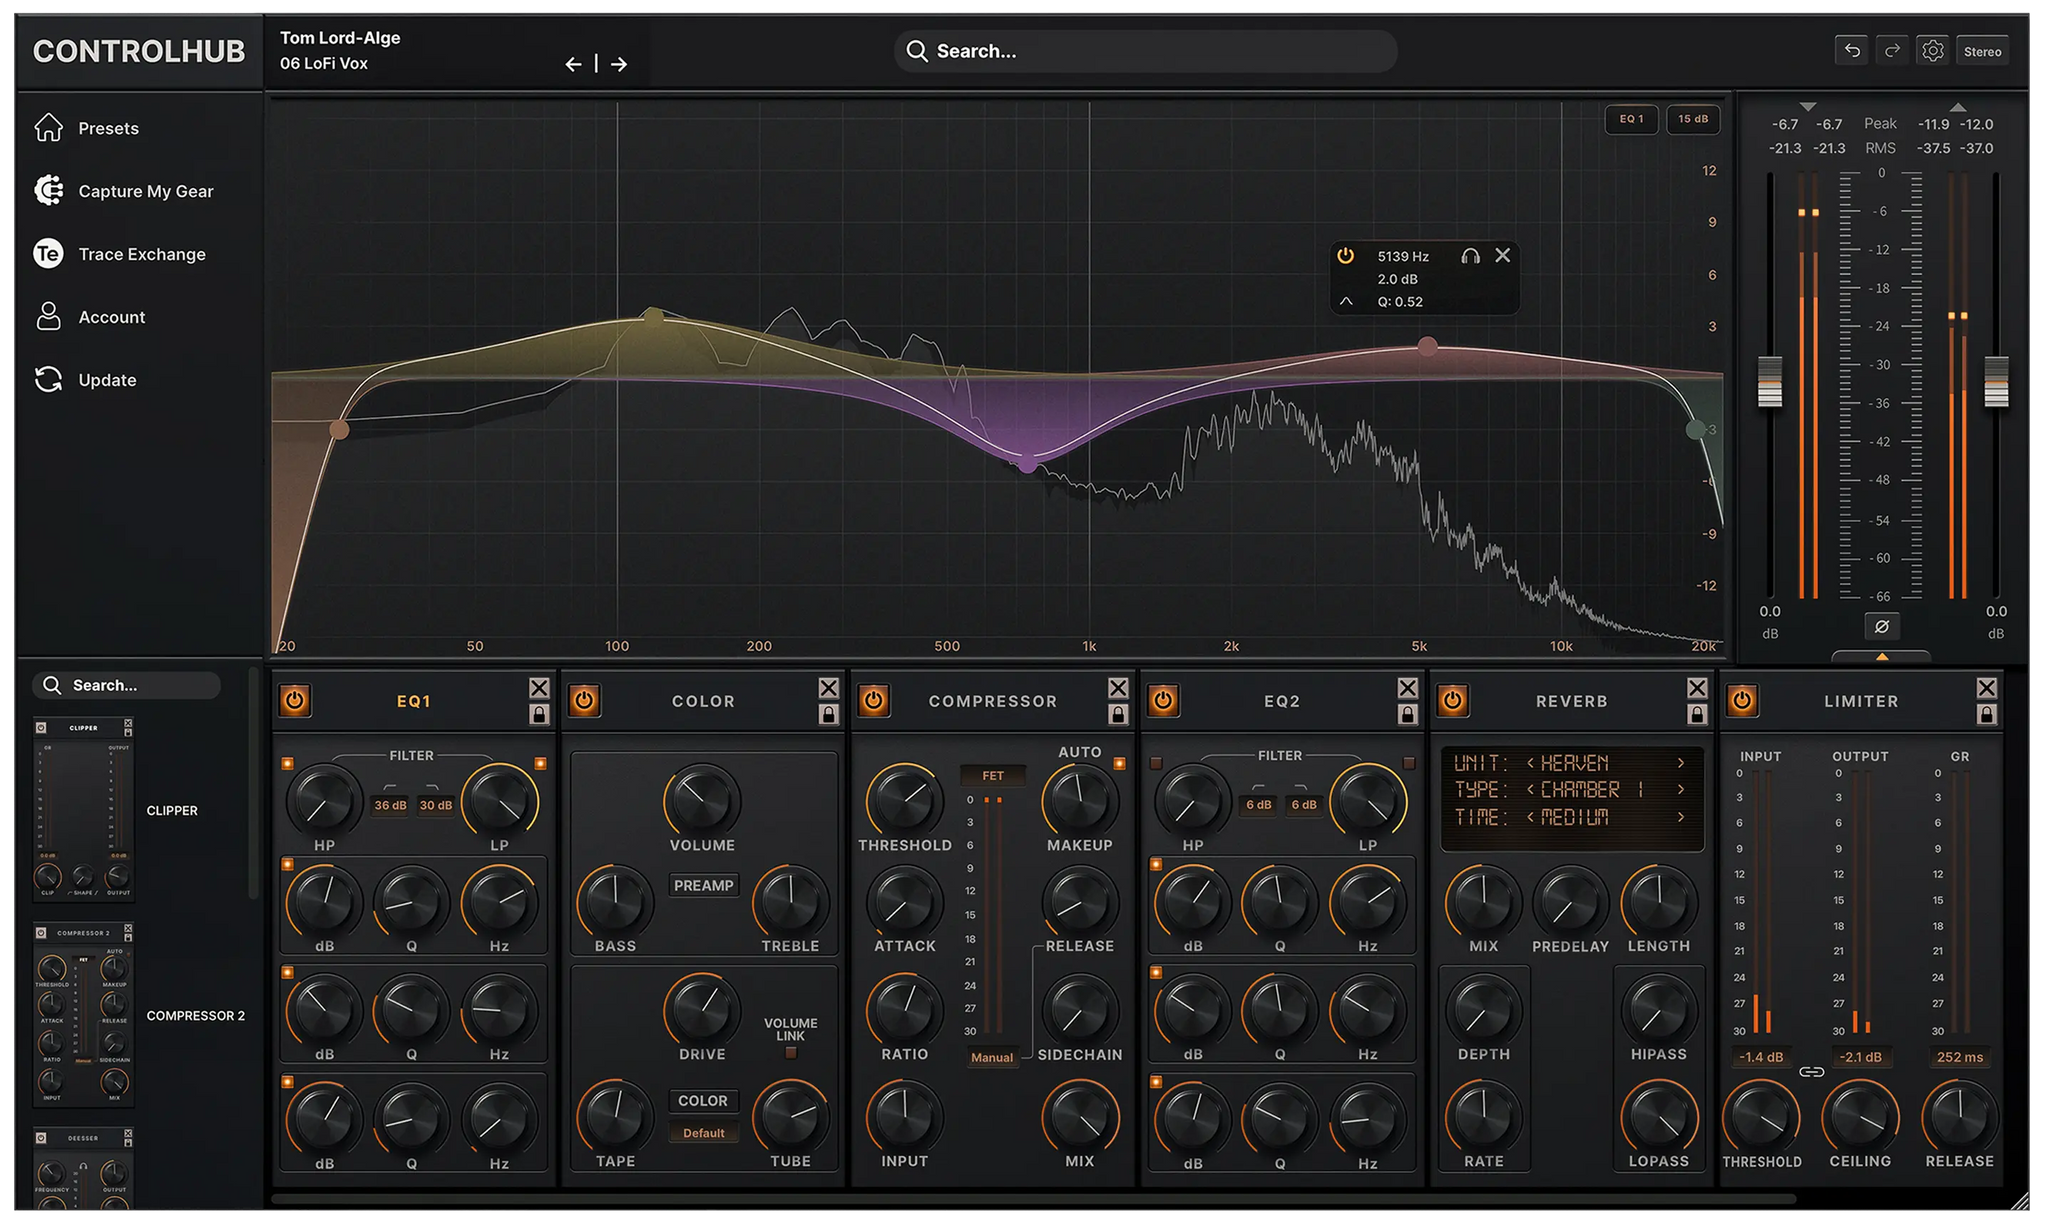This screenshot has width=2048, height=1224.
Task: Click the Manual release button
Action: (992, 1057)
